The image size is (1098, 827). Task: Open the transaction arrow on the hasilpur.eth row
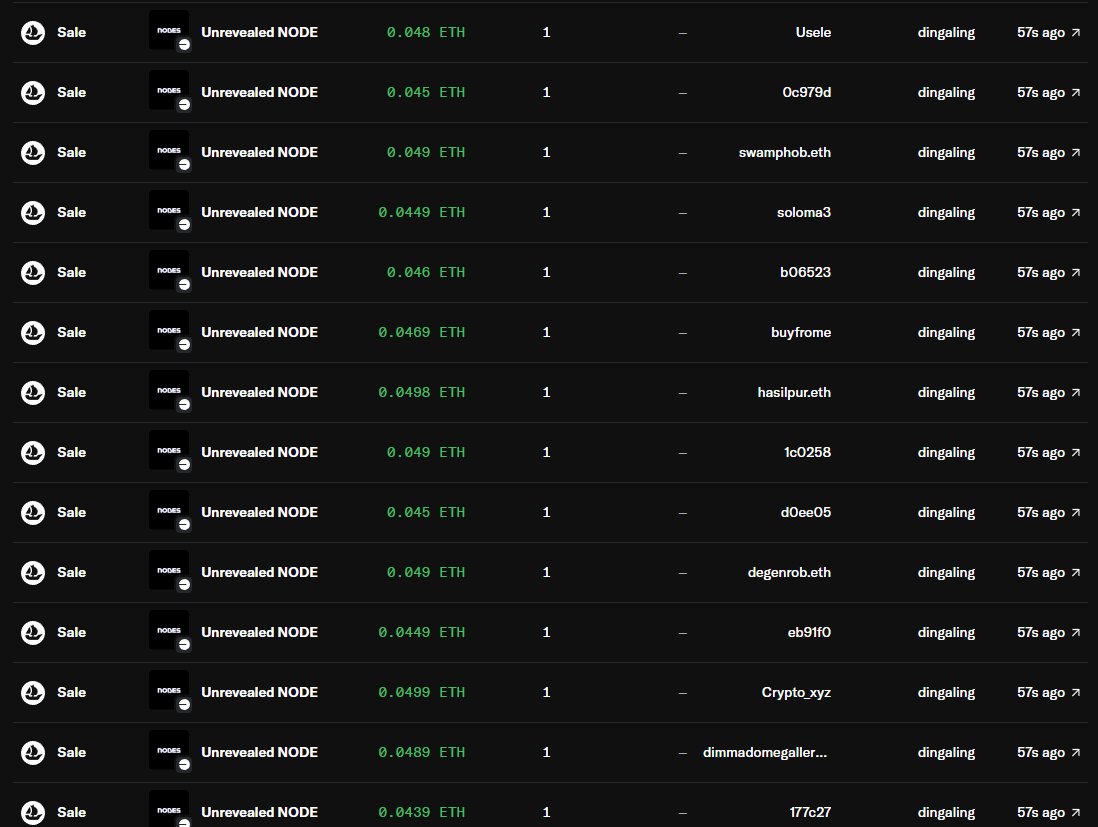(1076, 393)
